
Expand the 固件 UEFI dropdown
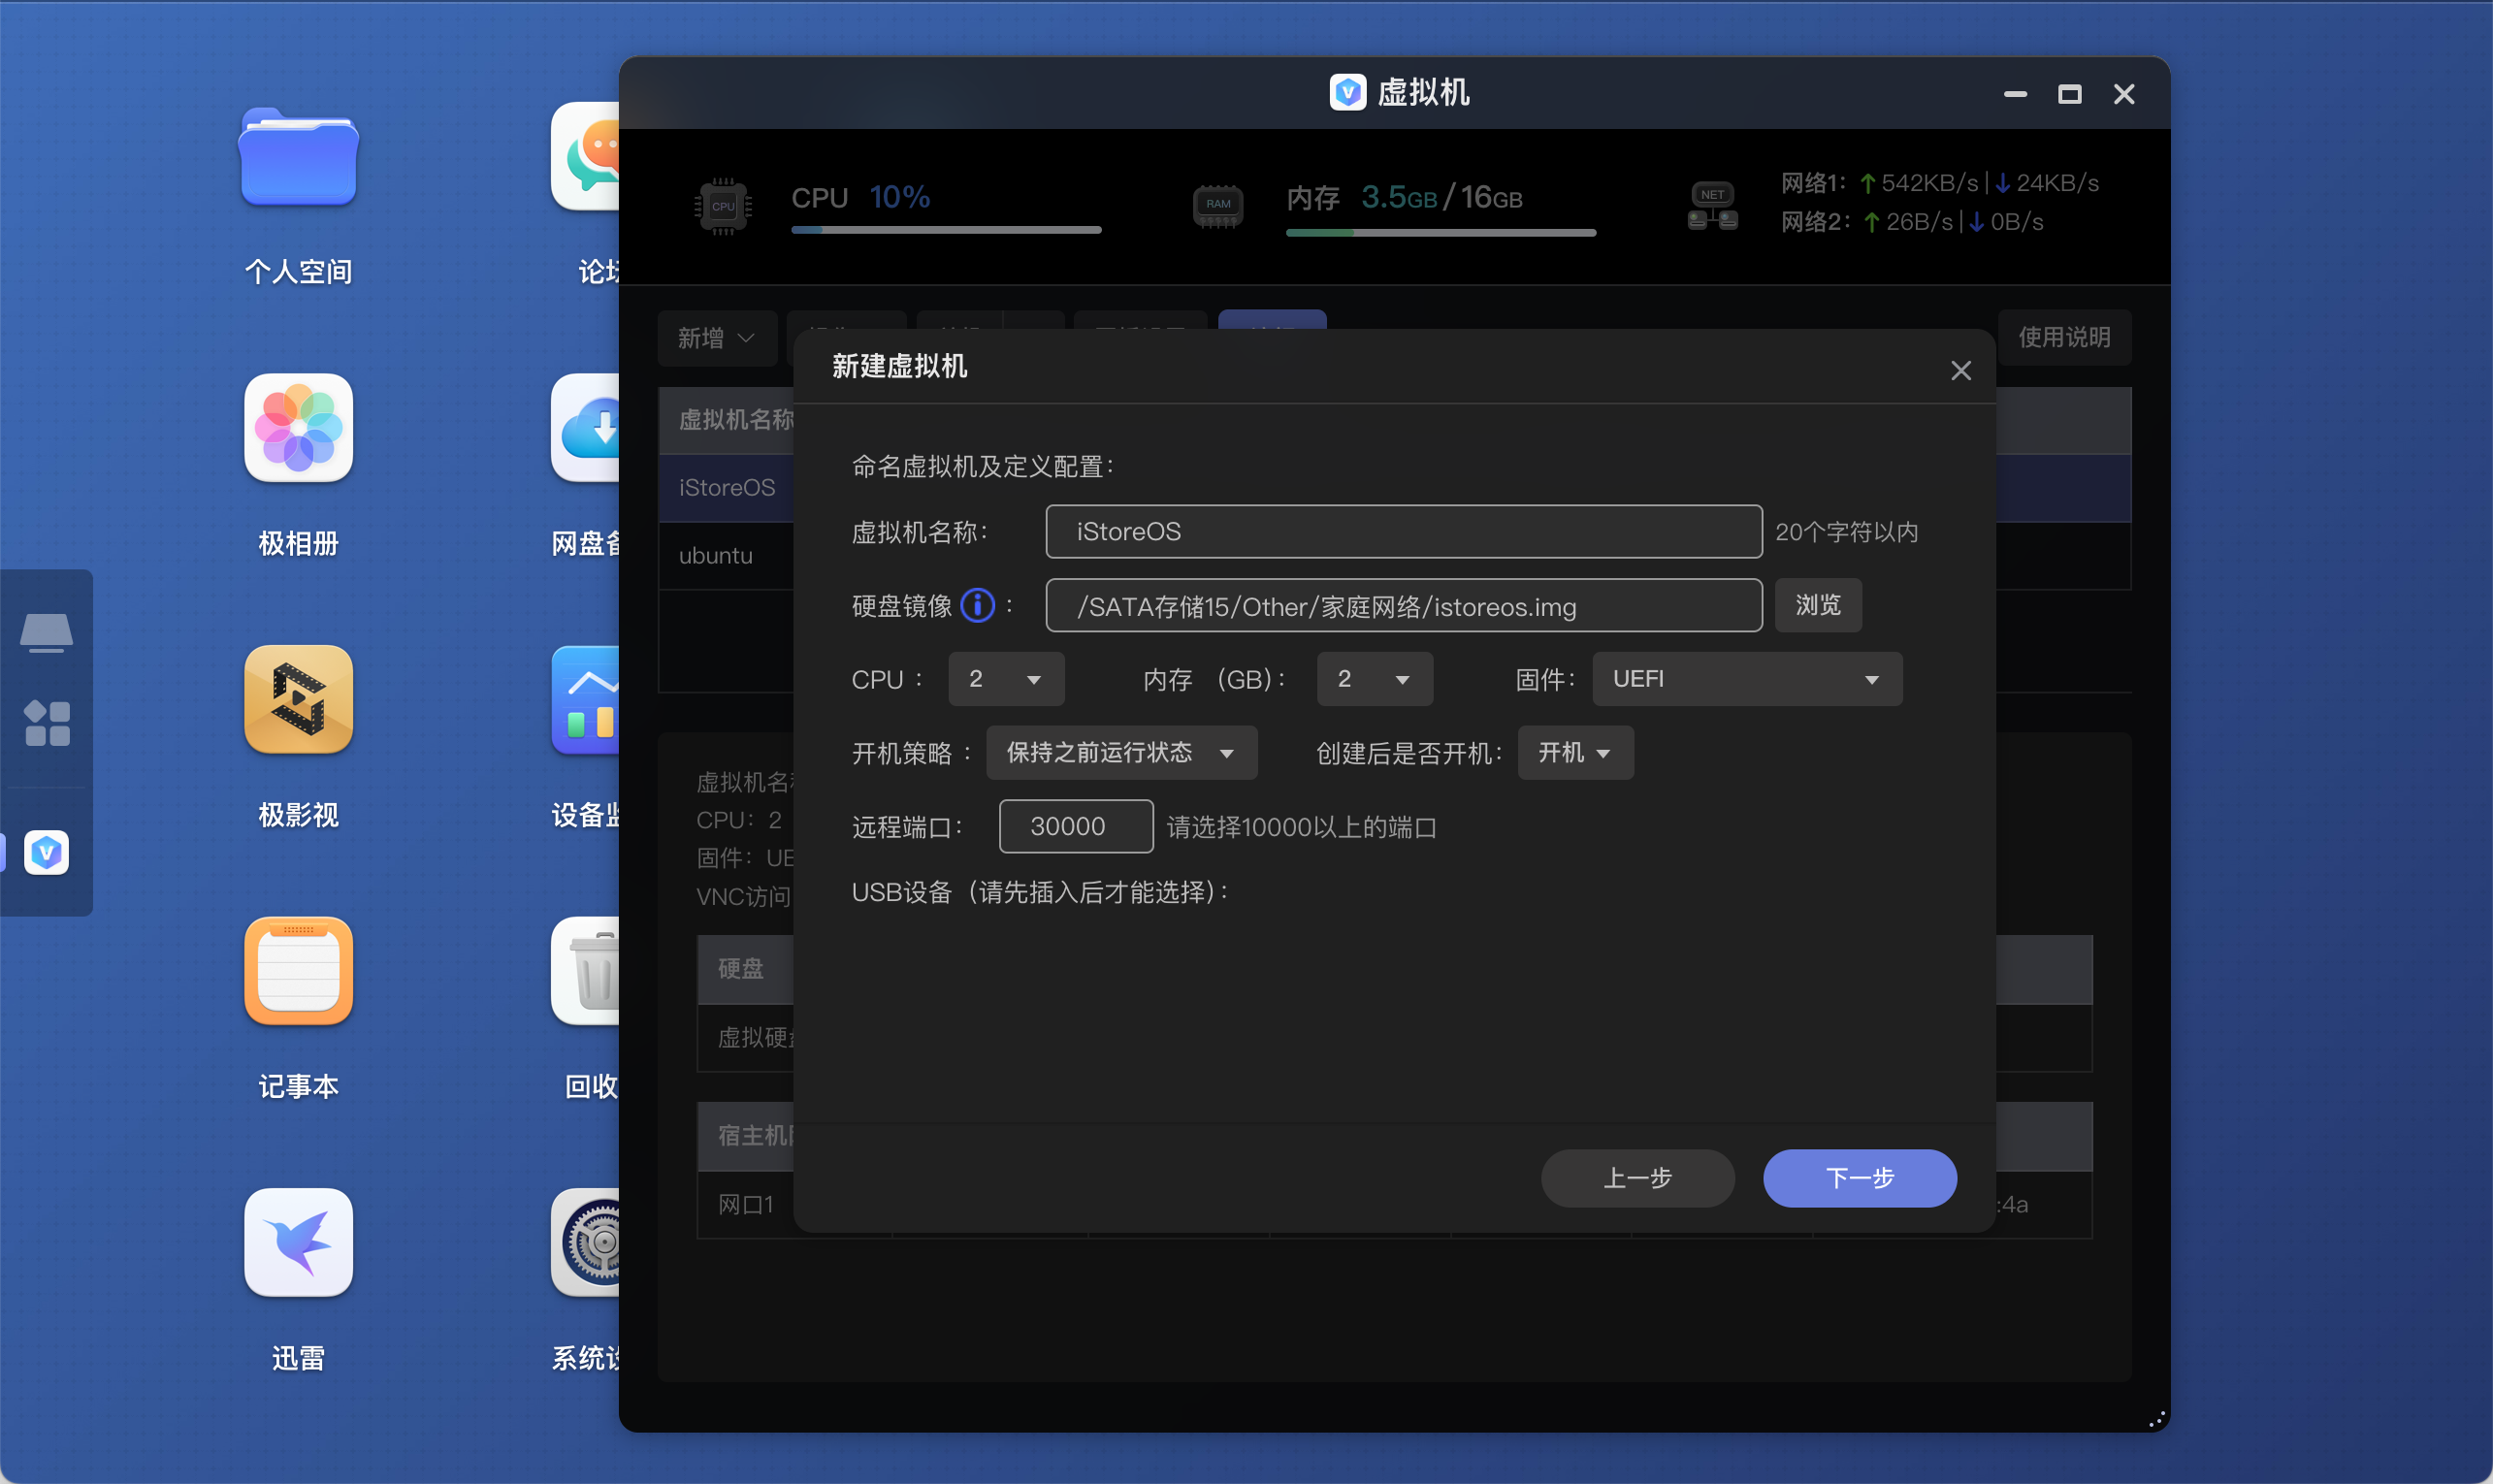pyautogui.click(x=1746, y=679)
